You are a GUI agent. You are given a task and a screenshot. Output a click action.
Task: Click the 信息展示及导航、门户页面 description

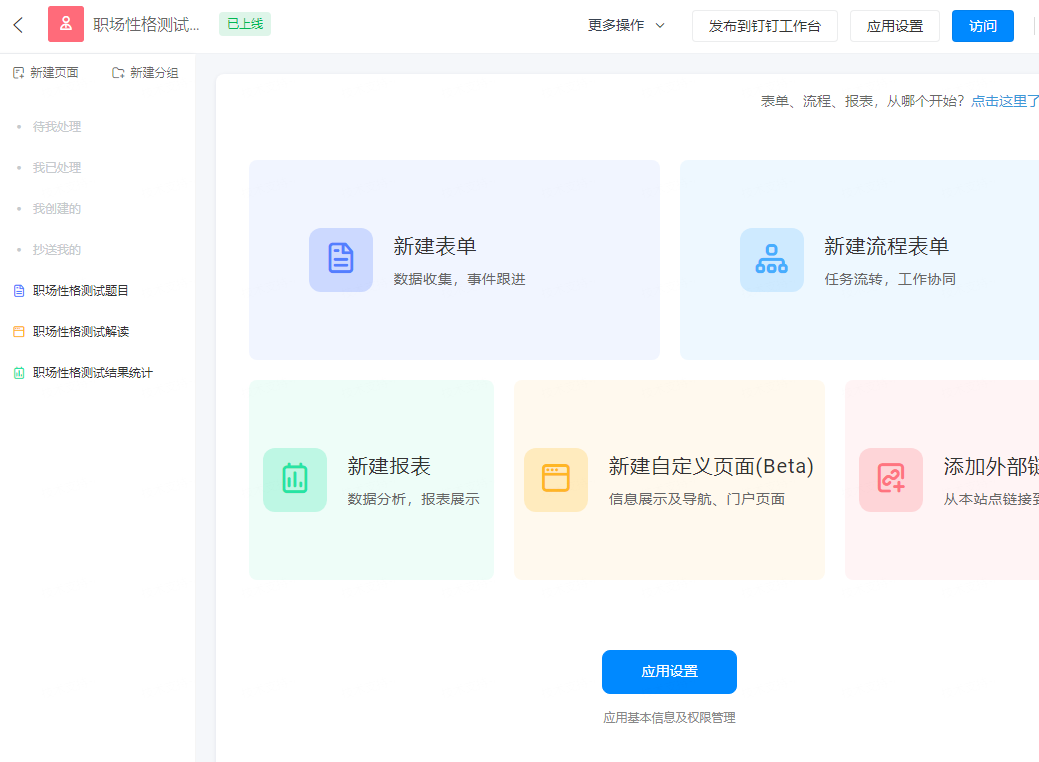pyautogui.click(x=696, y=500)
